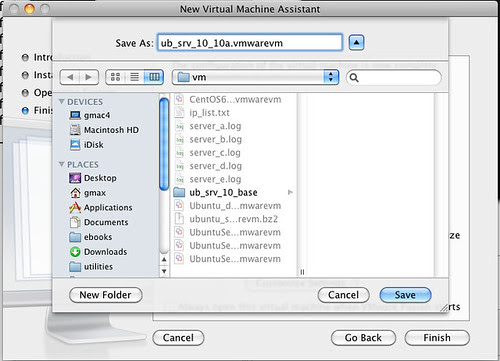Click the Macintosh HD drive icon

(x=75, y=130)
